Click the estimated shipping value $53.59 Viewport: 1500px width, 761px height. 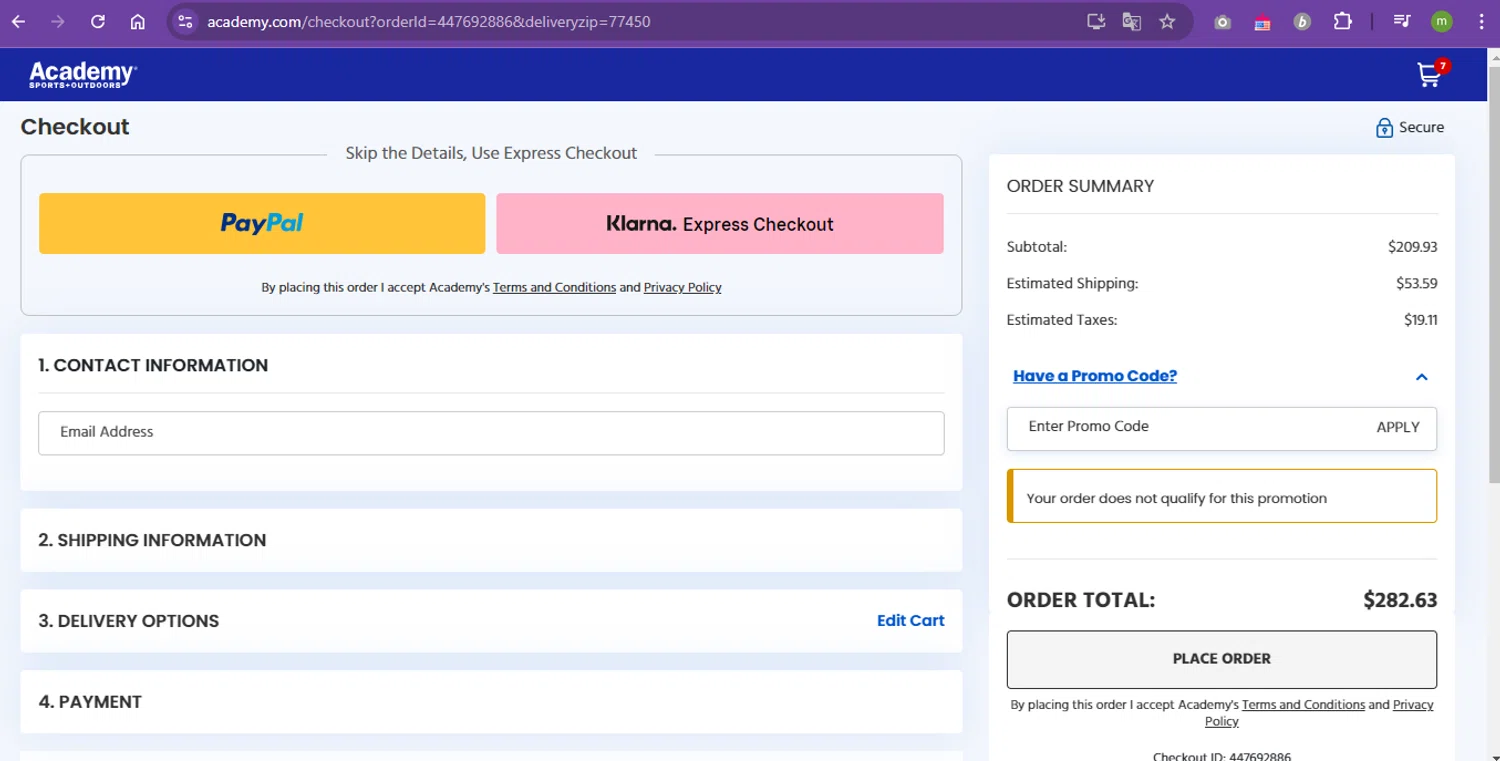point(1416,284)
